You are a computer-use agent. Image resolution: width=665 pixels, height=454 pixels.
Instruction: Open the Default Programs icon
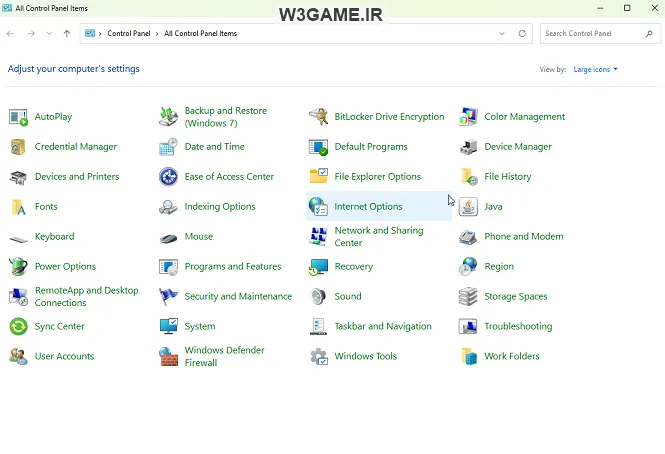319,147
